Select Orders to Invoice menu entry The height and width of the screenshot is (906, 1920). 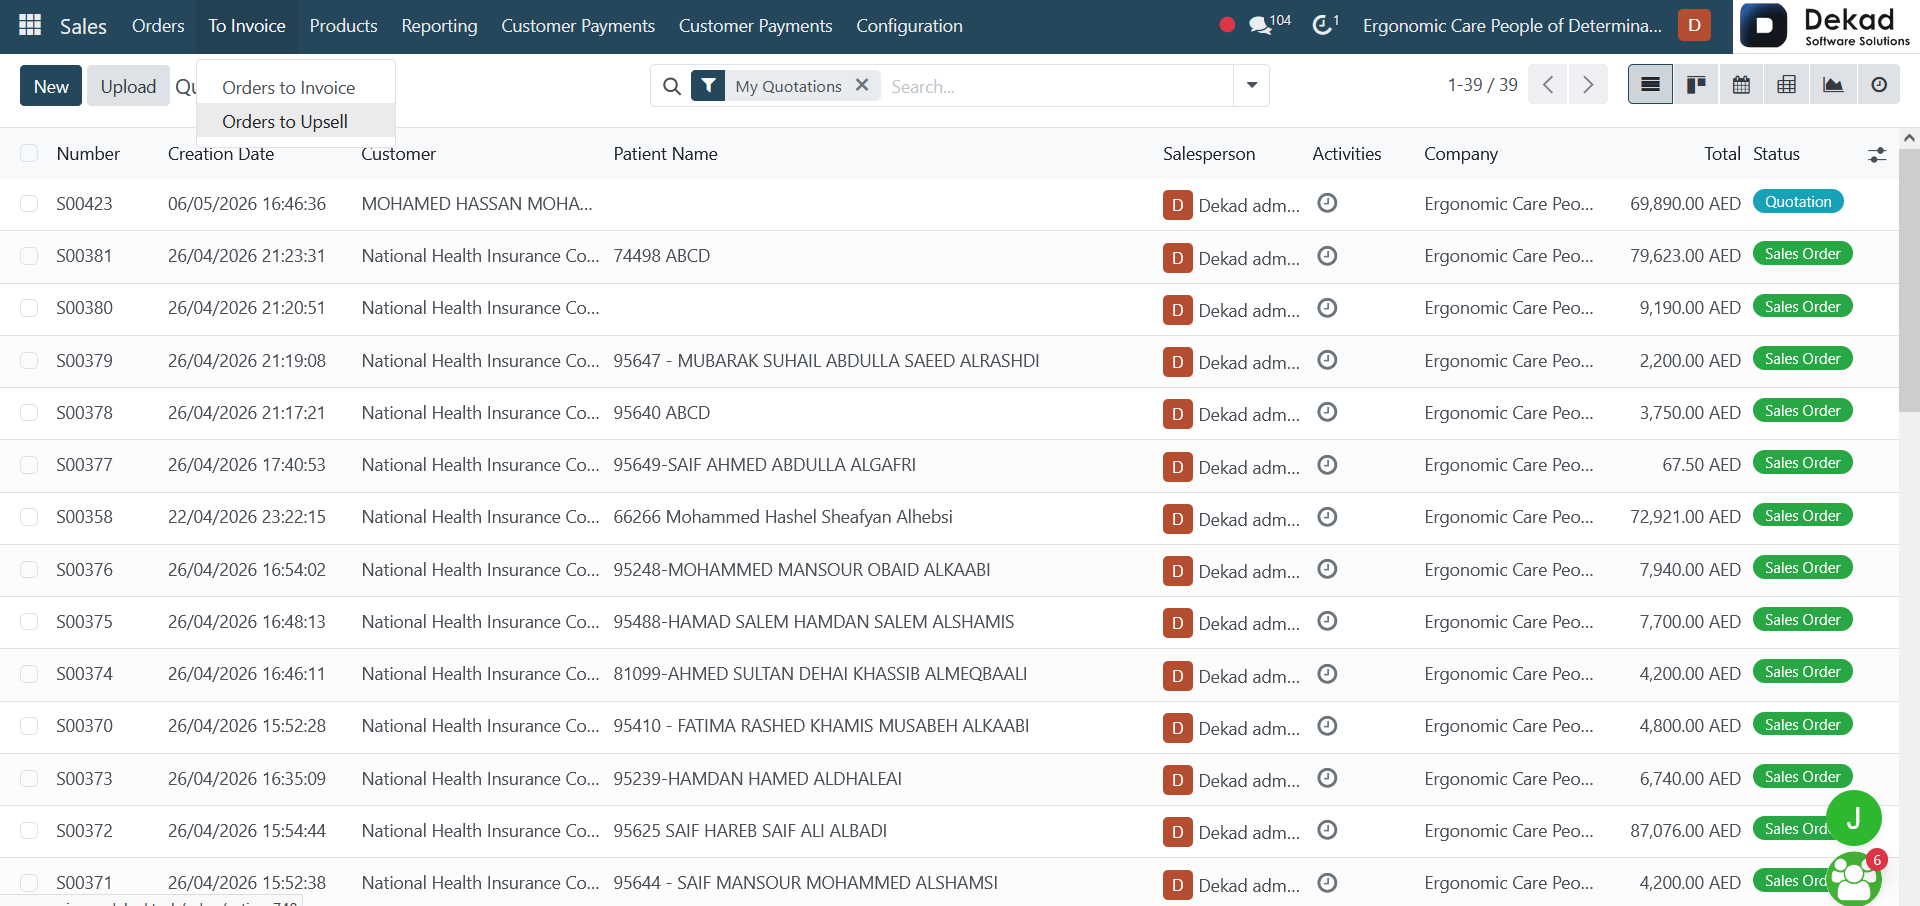click(x=289, y=88)
